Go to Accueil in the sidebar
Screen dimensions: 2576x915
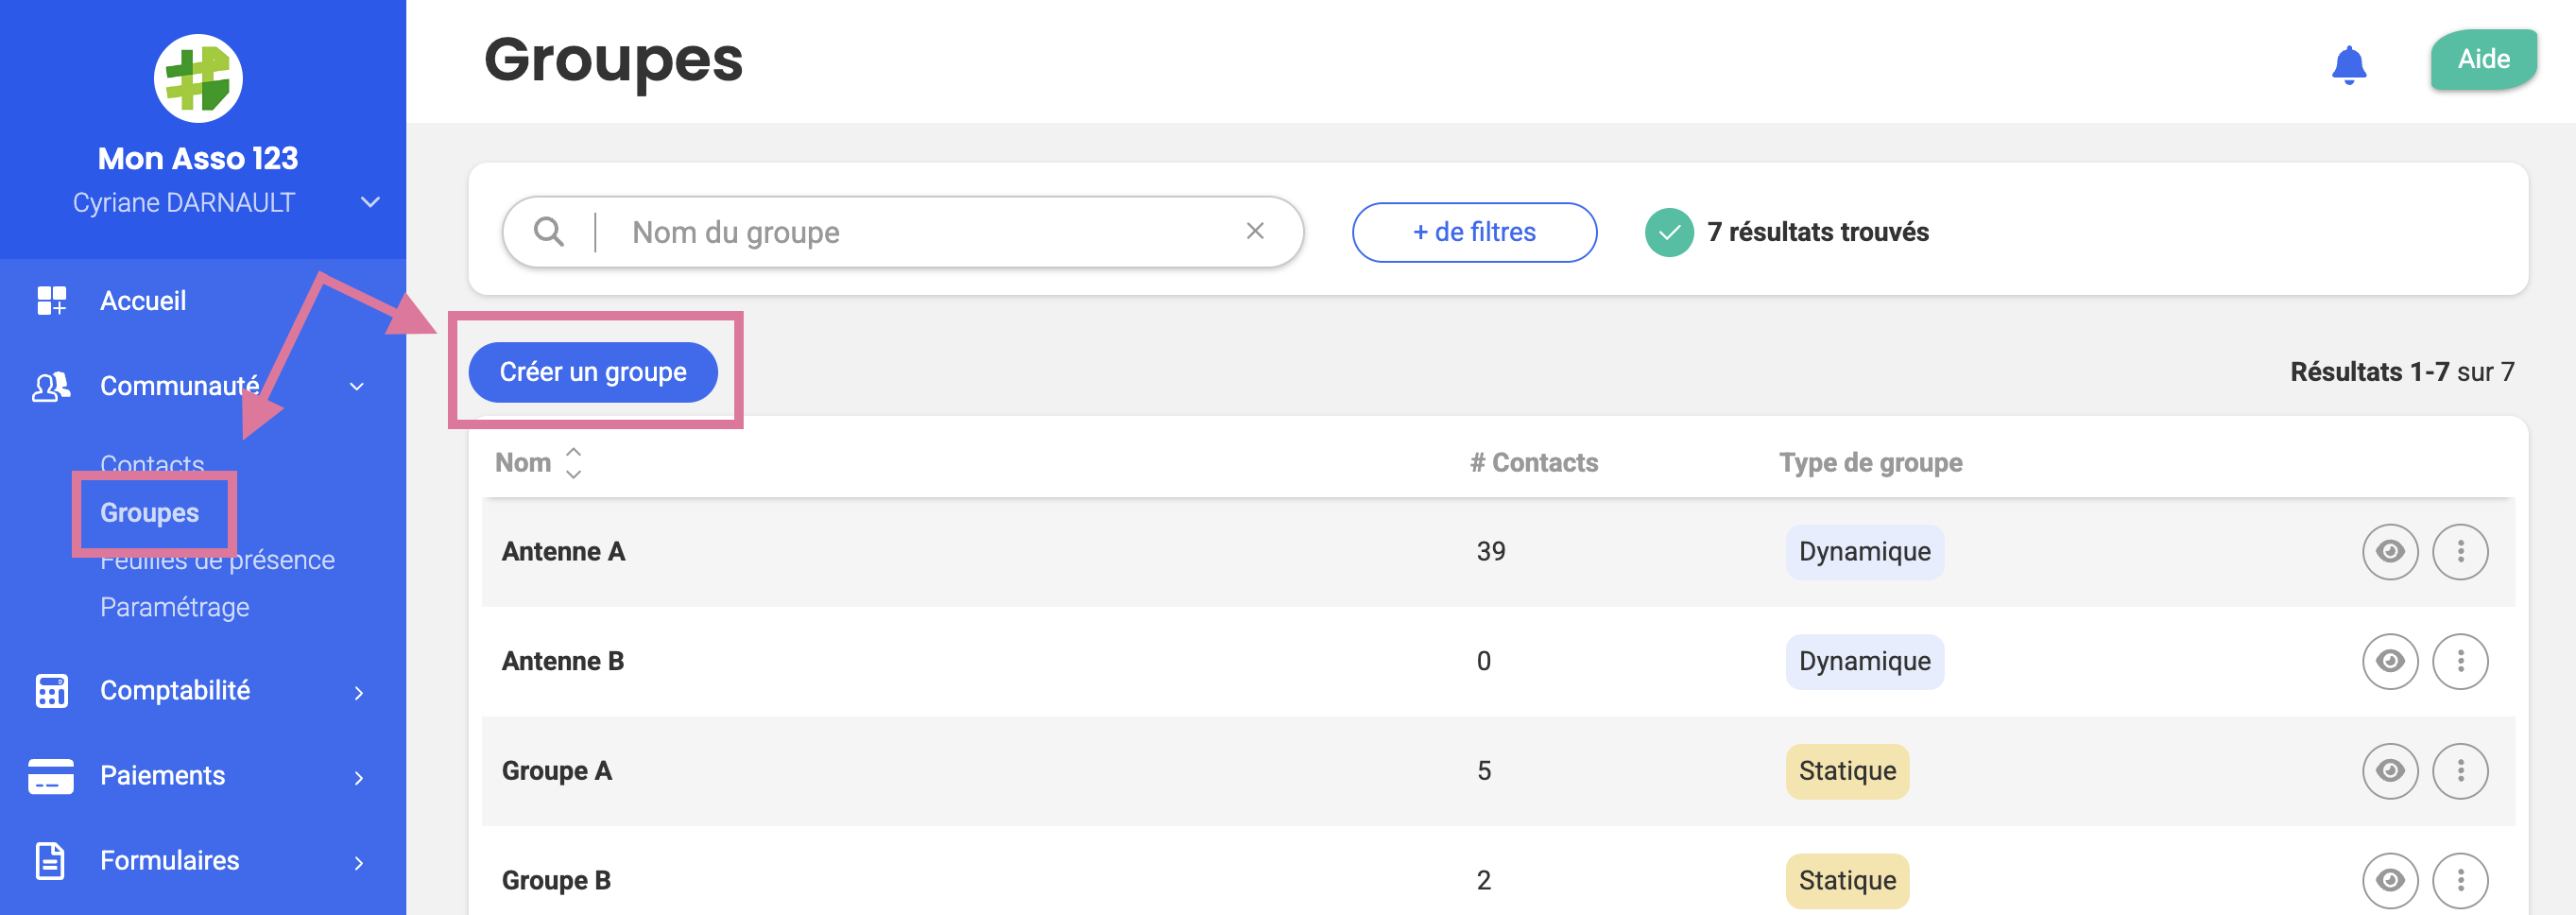point(143,301)
